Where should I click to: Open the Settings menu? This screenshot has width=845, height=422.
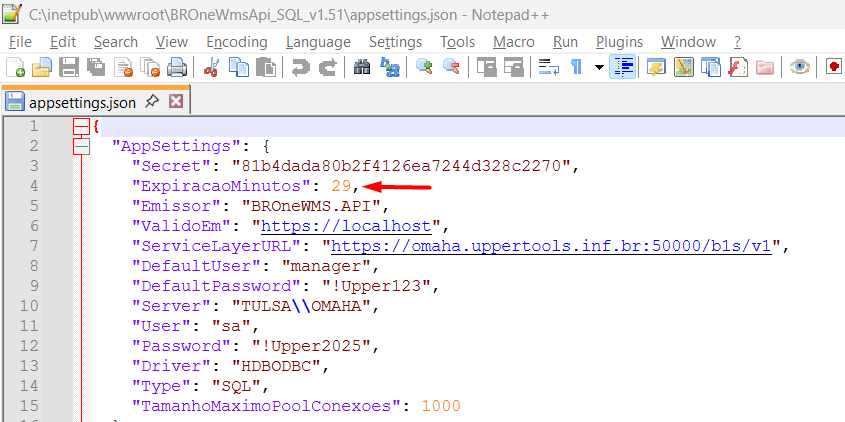395,42
